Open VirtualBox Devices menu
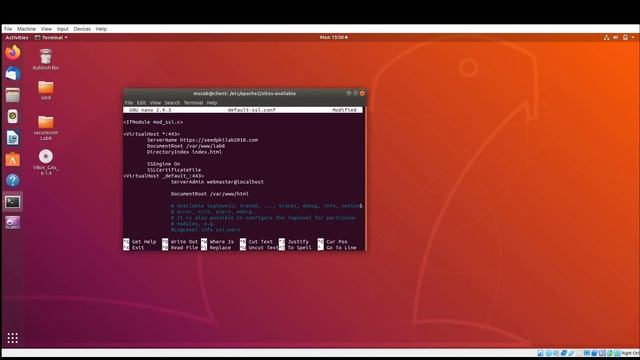This screenshot has height=360, width=640. (82, 29)
